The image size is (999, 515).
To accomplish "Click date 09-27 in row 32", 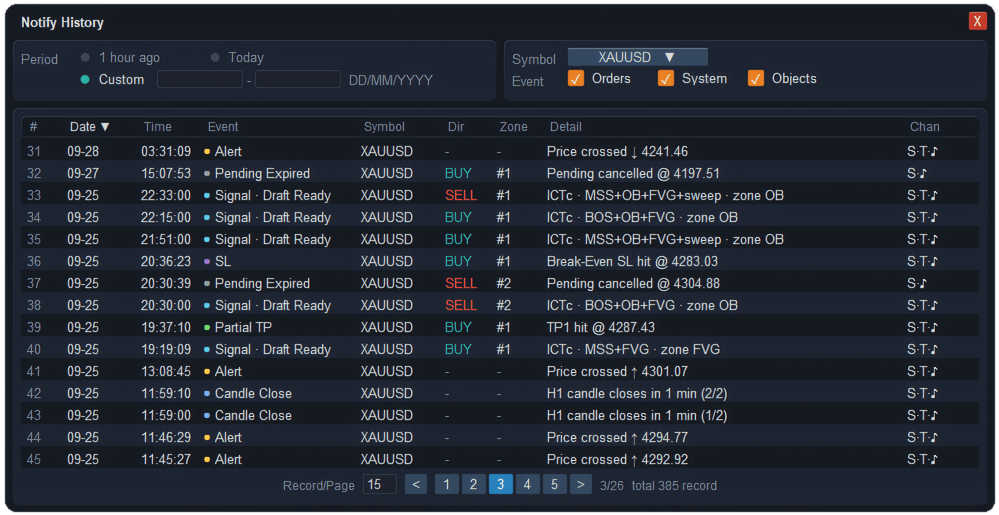I will [x=83, y=173].
